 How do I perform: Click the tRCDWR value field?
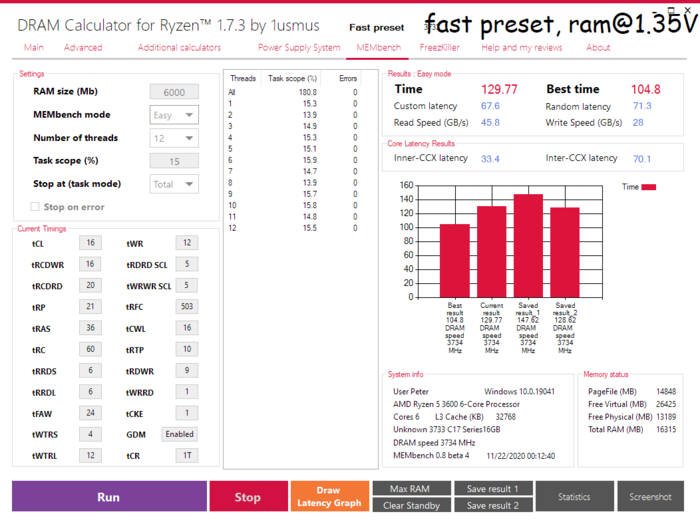pos(91,264)
